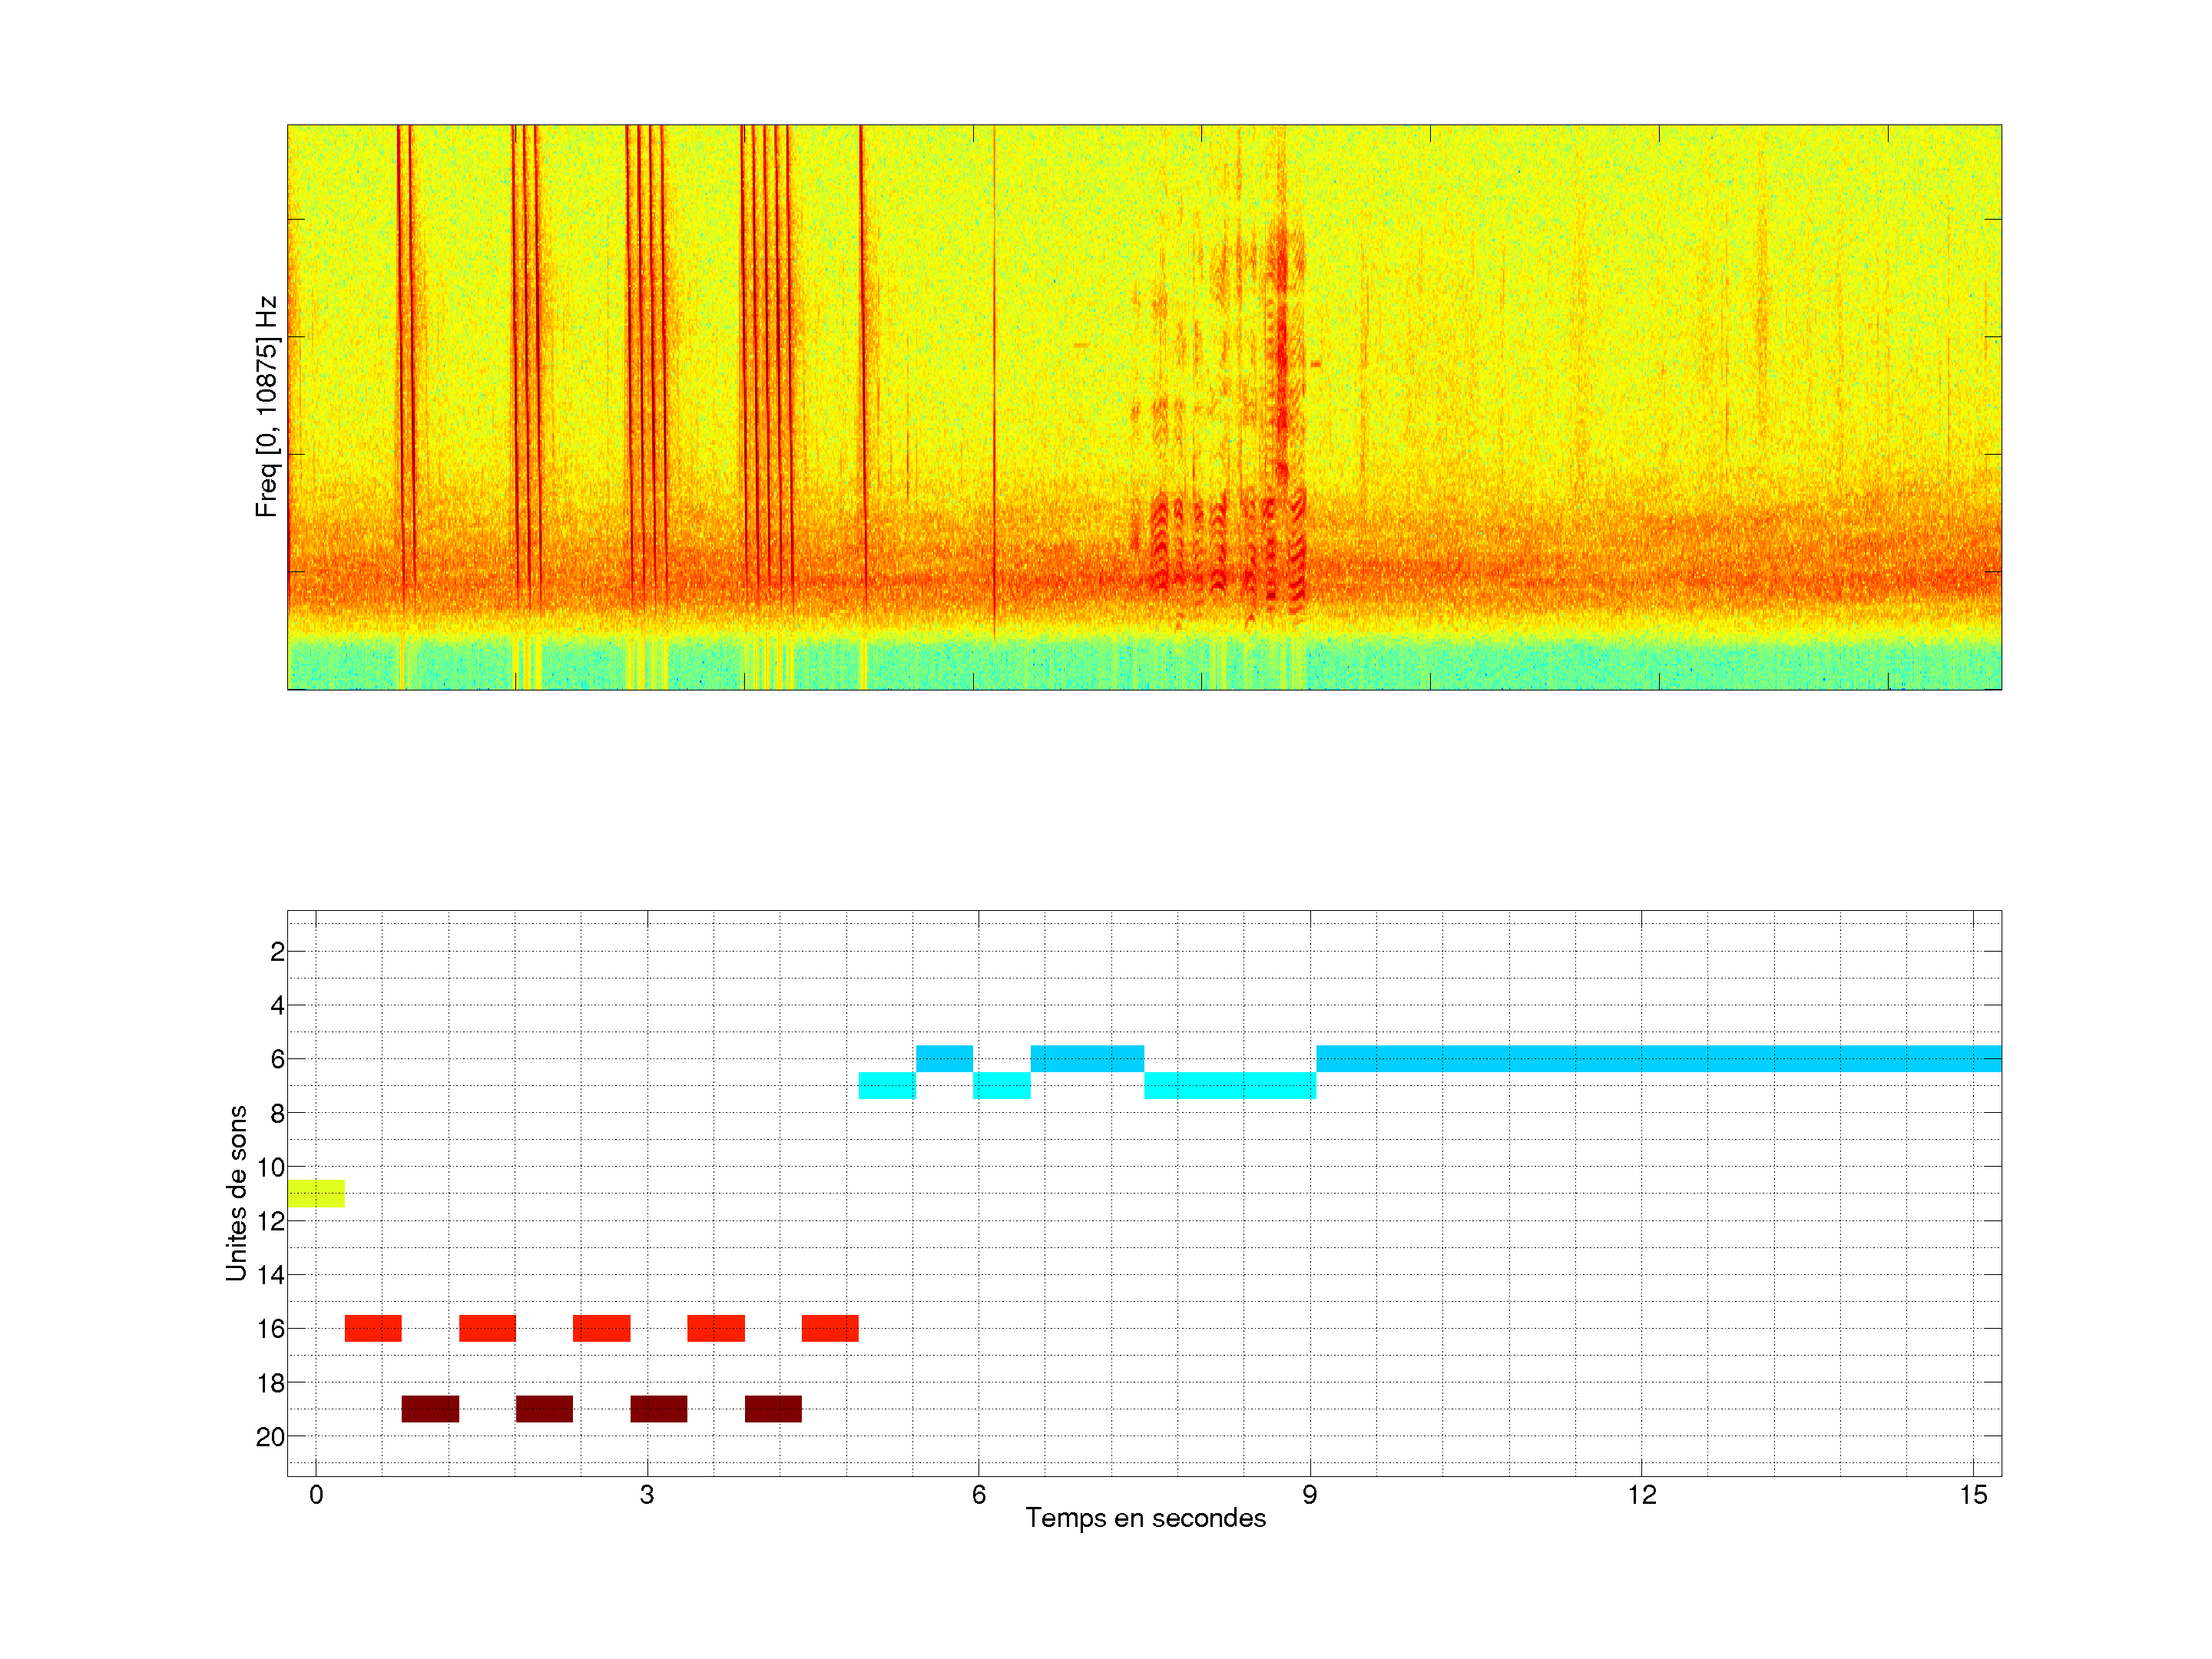The image size is (2212, 1659).
Task: Select the last red bar at unit 16
Action: pyautogui.click(x=830, y=1328)
